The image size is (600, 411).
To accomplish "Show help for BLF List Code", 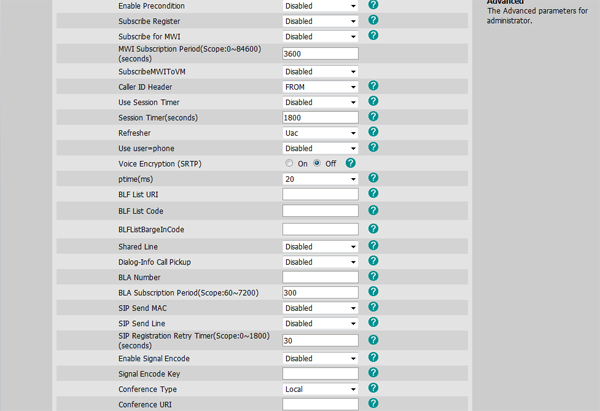I will [x=373, y=210].
